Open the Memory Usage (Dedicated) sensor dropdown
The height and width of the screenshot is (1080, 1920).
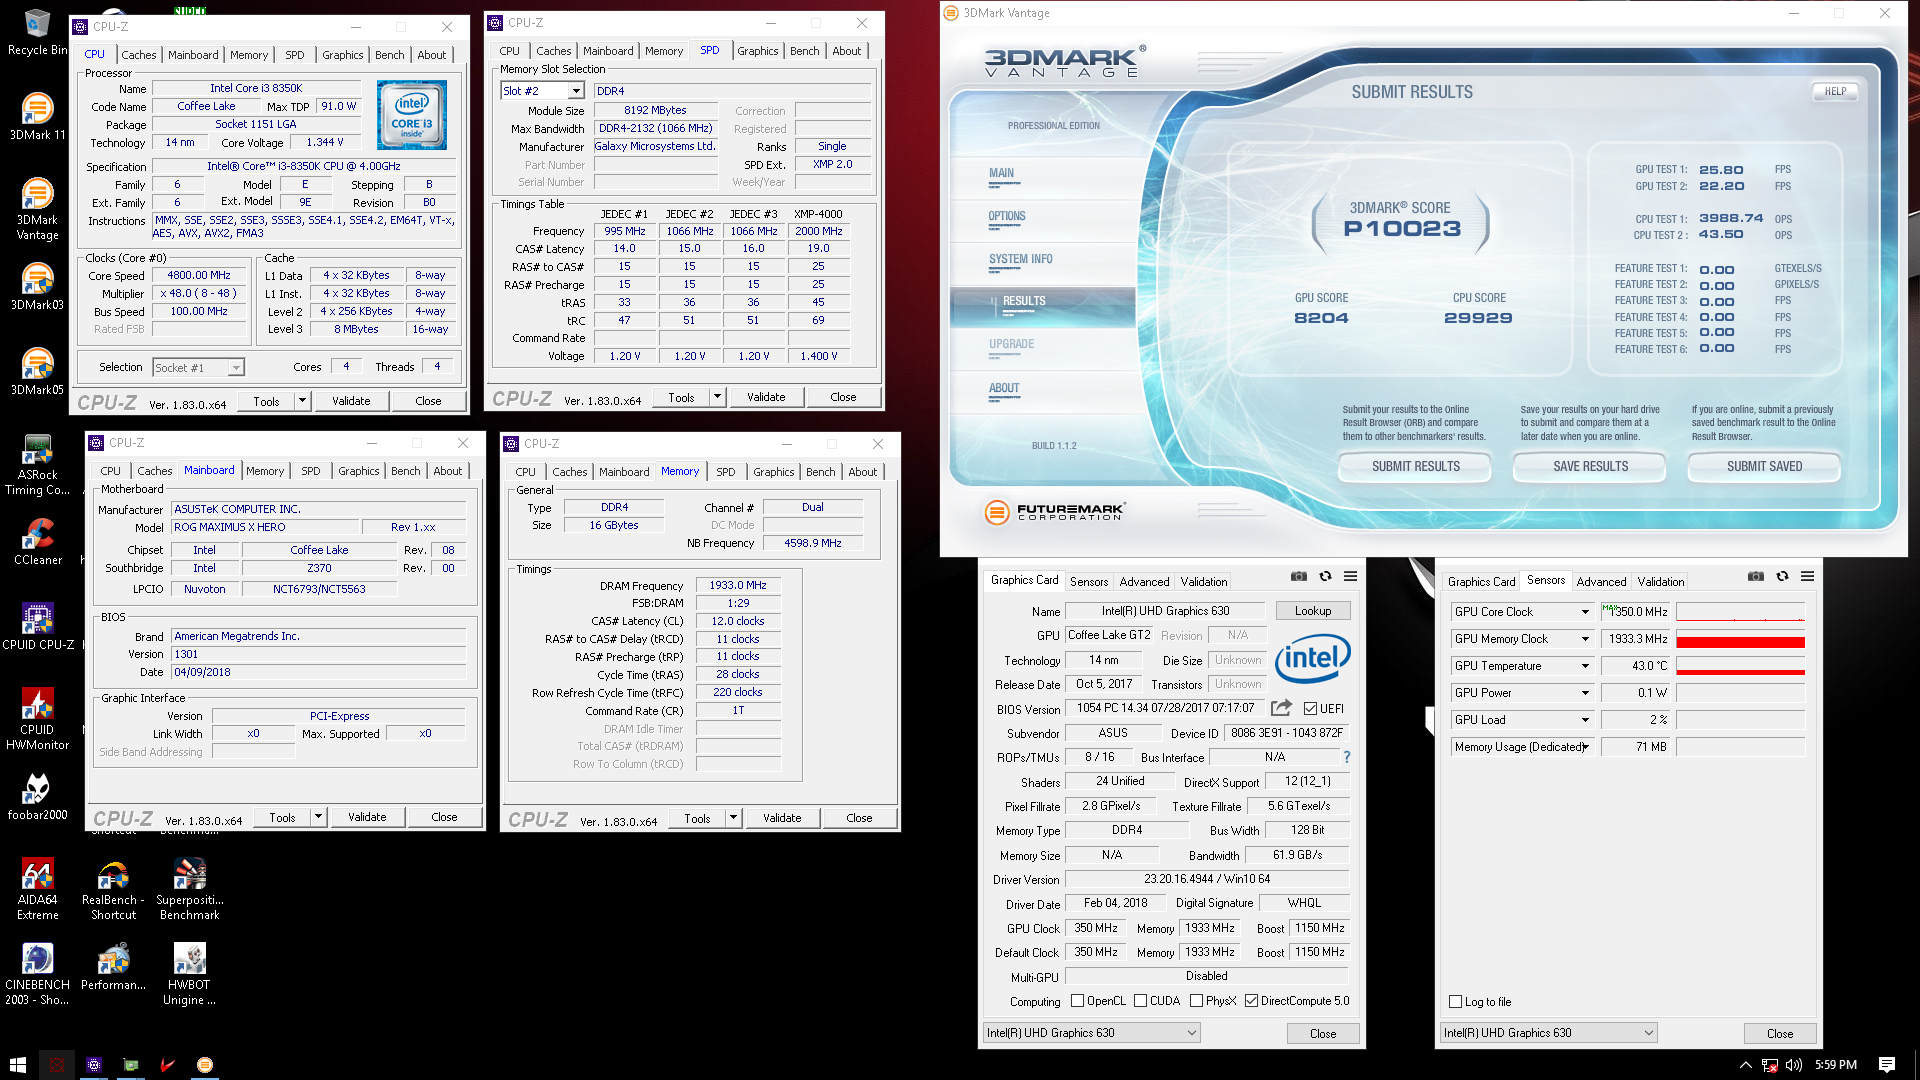[x=1584, y=747]
